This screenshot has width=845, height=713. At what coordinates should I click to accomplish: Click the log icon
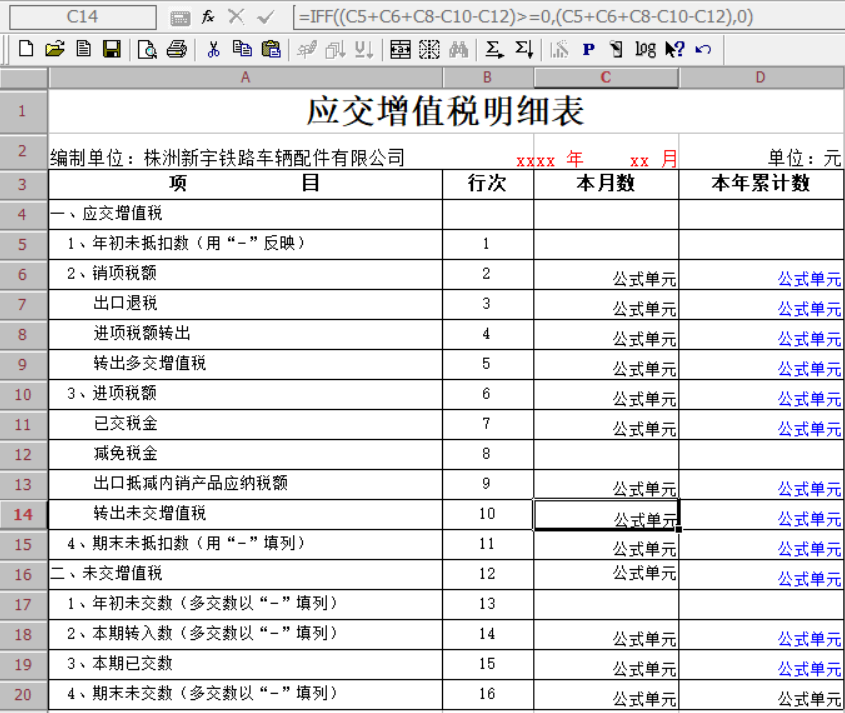click(645, 50)
